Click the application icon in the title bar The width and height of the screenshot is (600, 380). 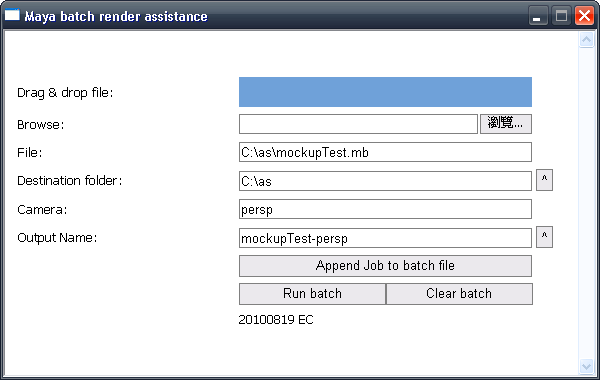[12, 15]
